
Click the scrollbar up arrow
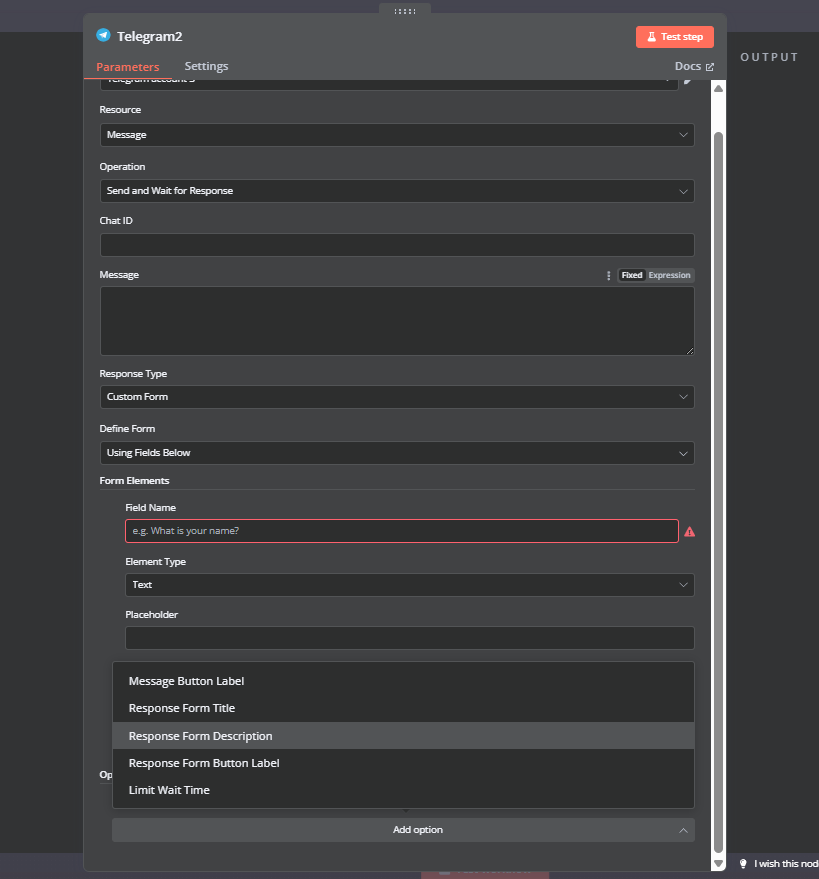tap(718, 89)
